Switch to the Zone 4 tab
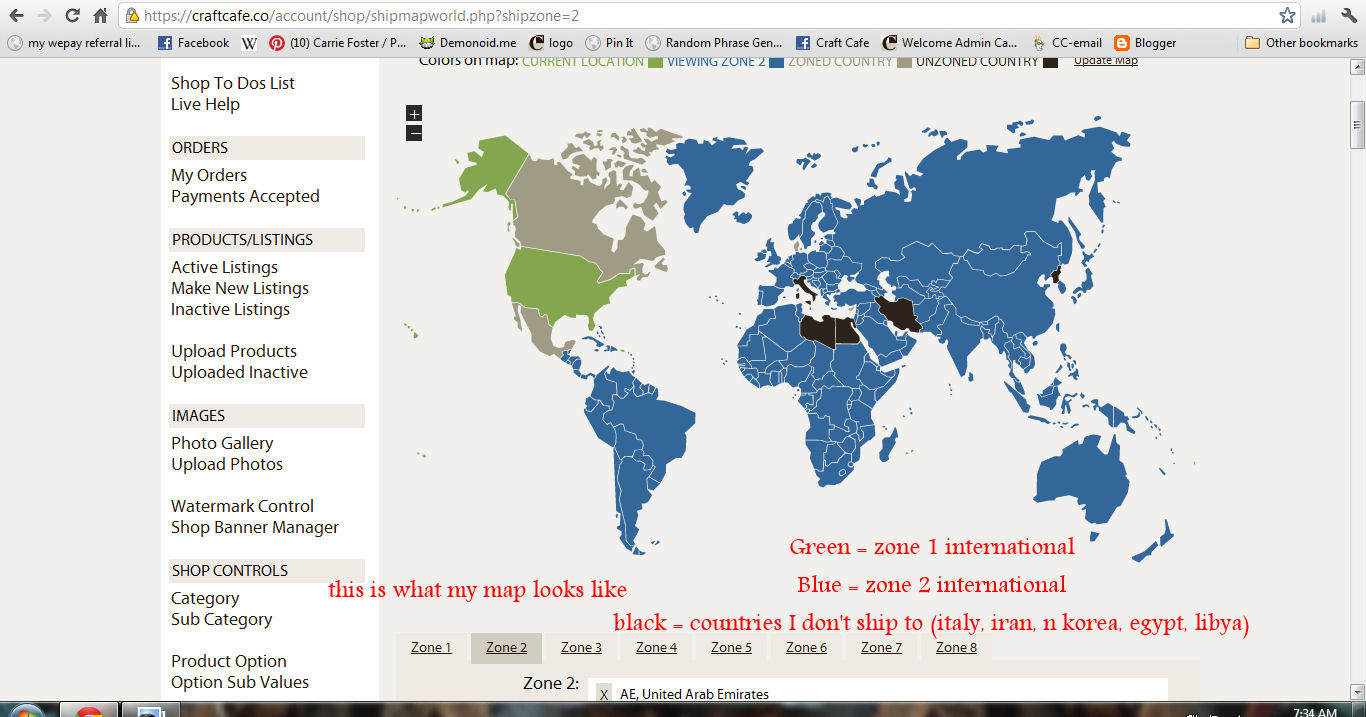This screenshot has width=1366, height=717. 656,647
